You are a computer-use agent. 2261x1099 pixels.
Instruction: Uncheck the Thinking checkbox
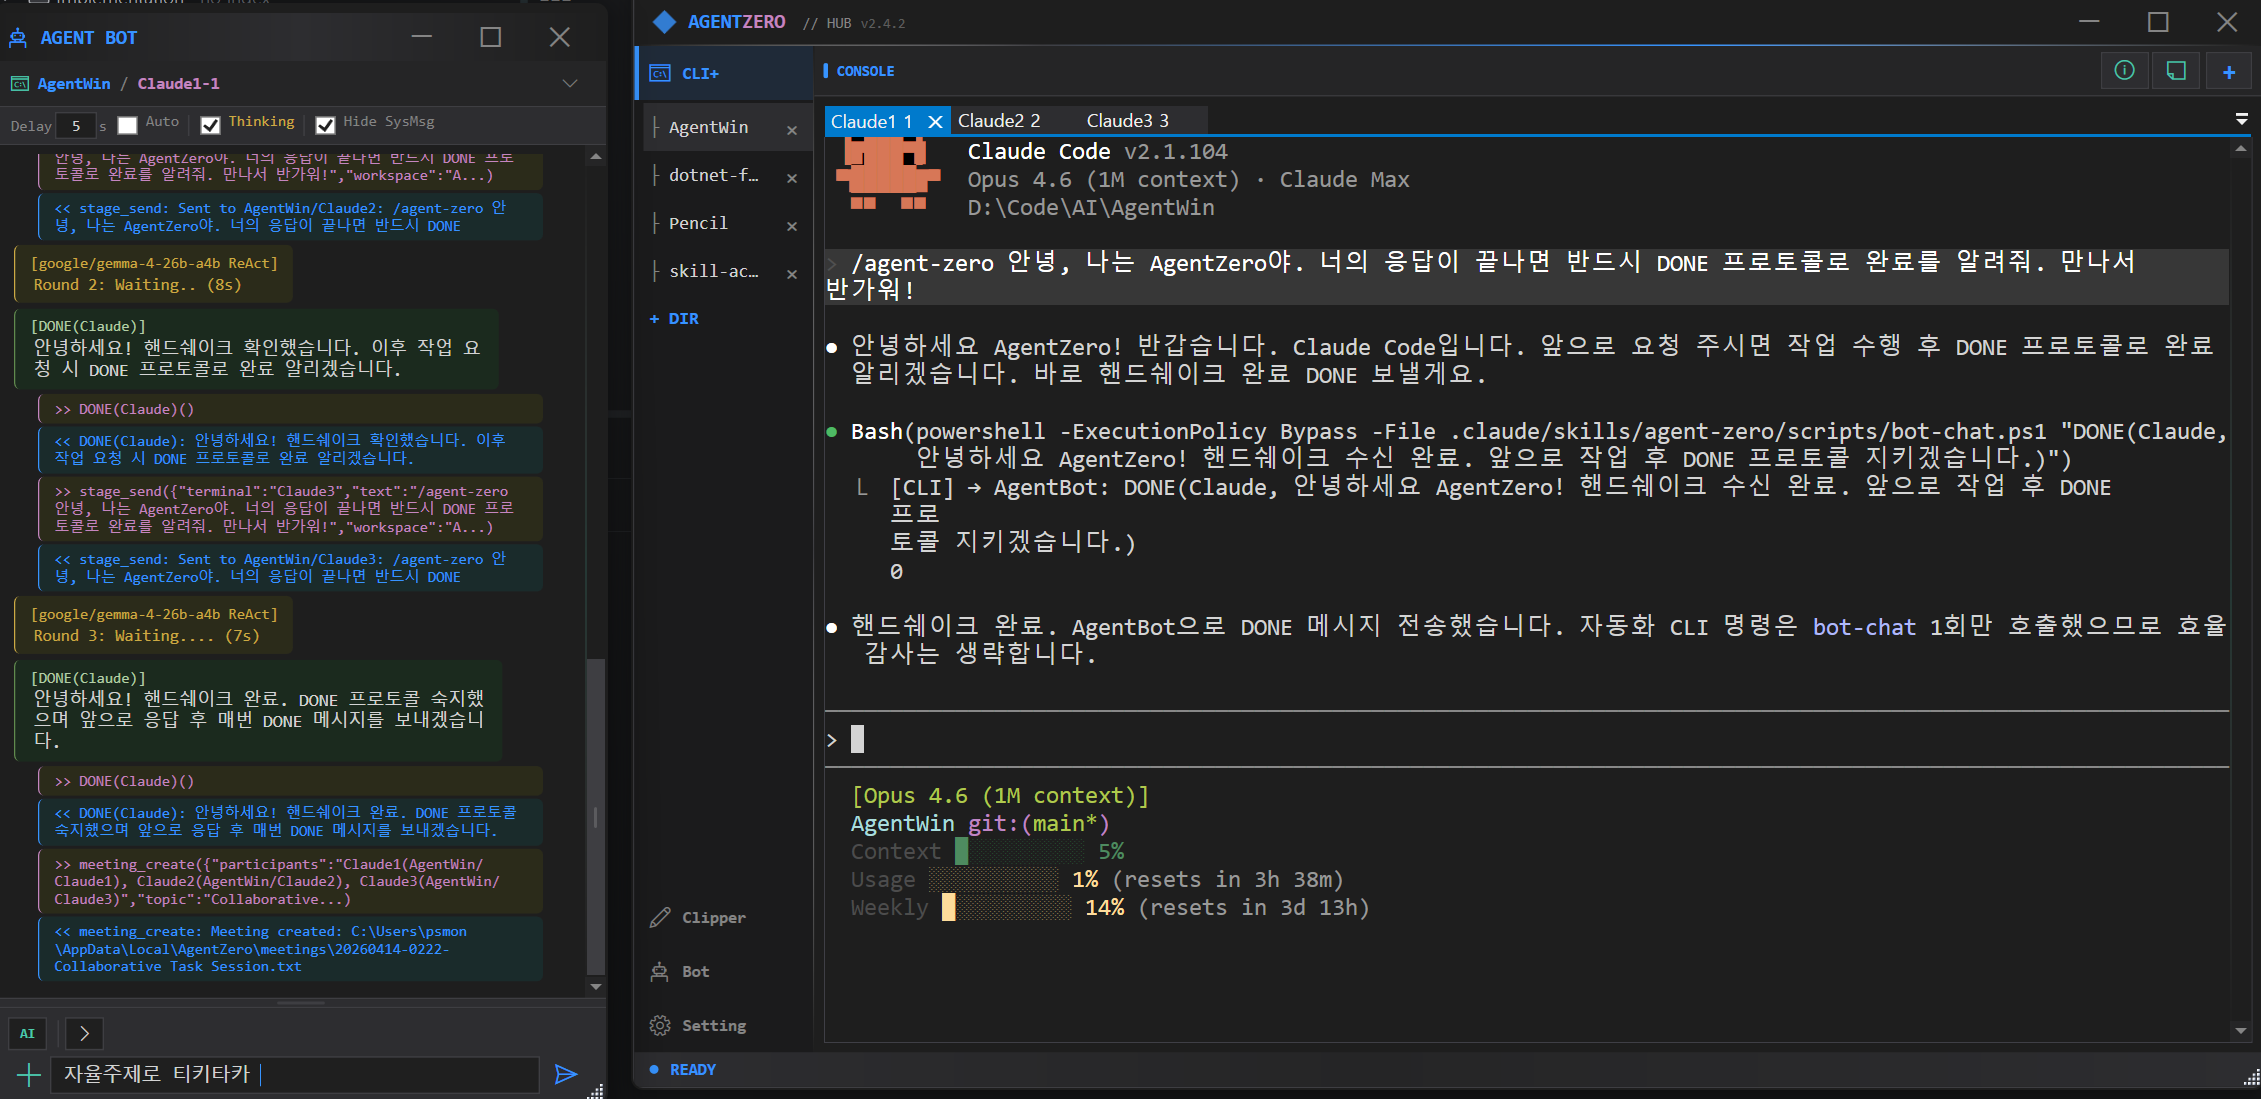(x=210, y=125)
